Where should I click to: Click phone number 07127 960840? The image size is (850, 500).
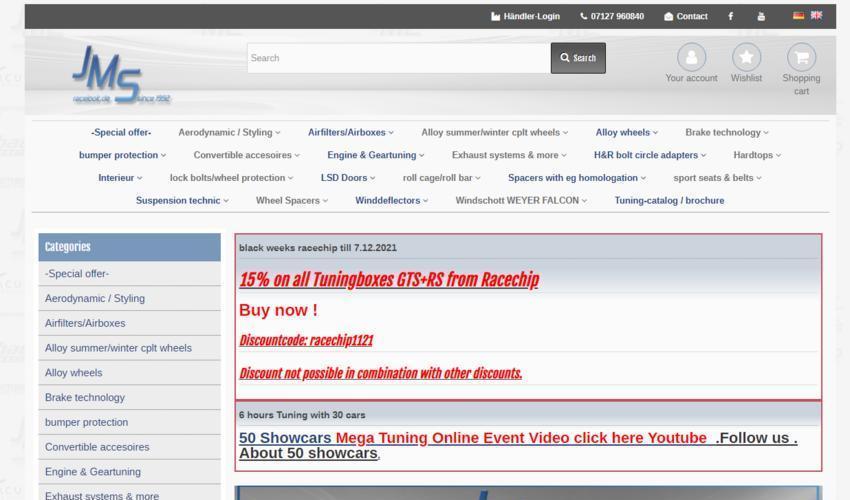point(612,16)
